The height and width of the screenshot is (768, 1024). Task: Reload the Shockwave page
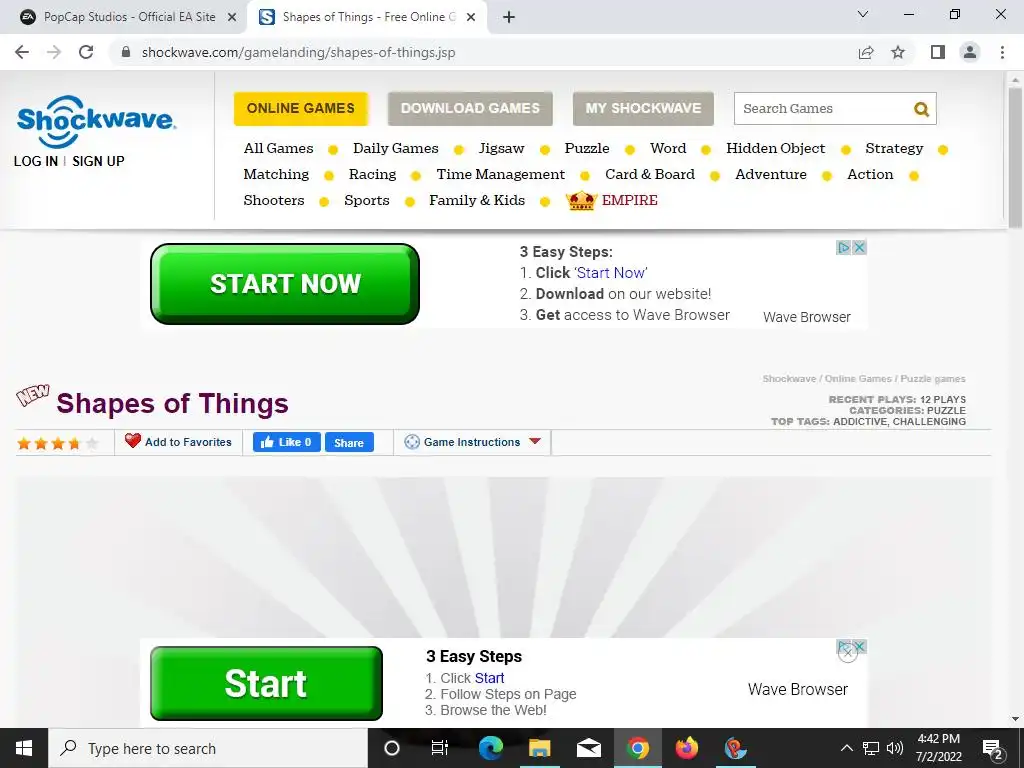coord(86,52)
